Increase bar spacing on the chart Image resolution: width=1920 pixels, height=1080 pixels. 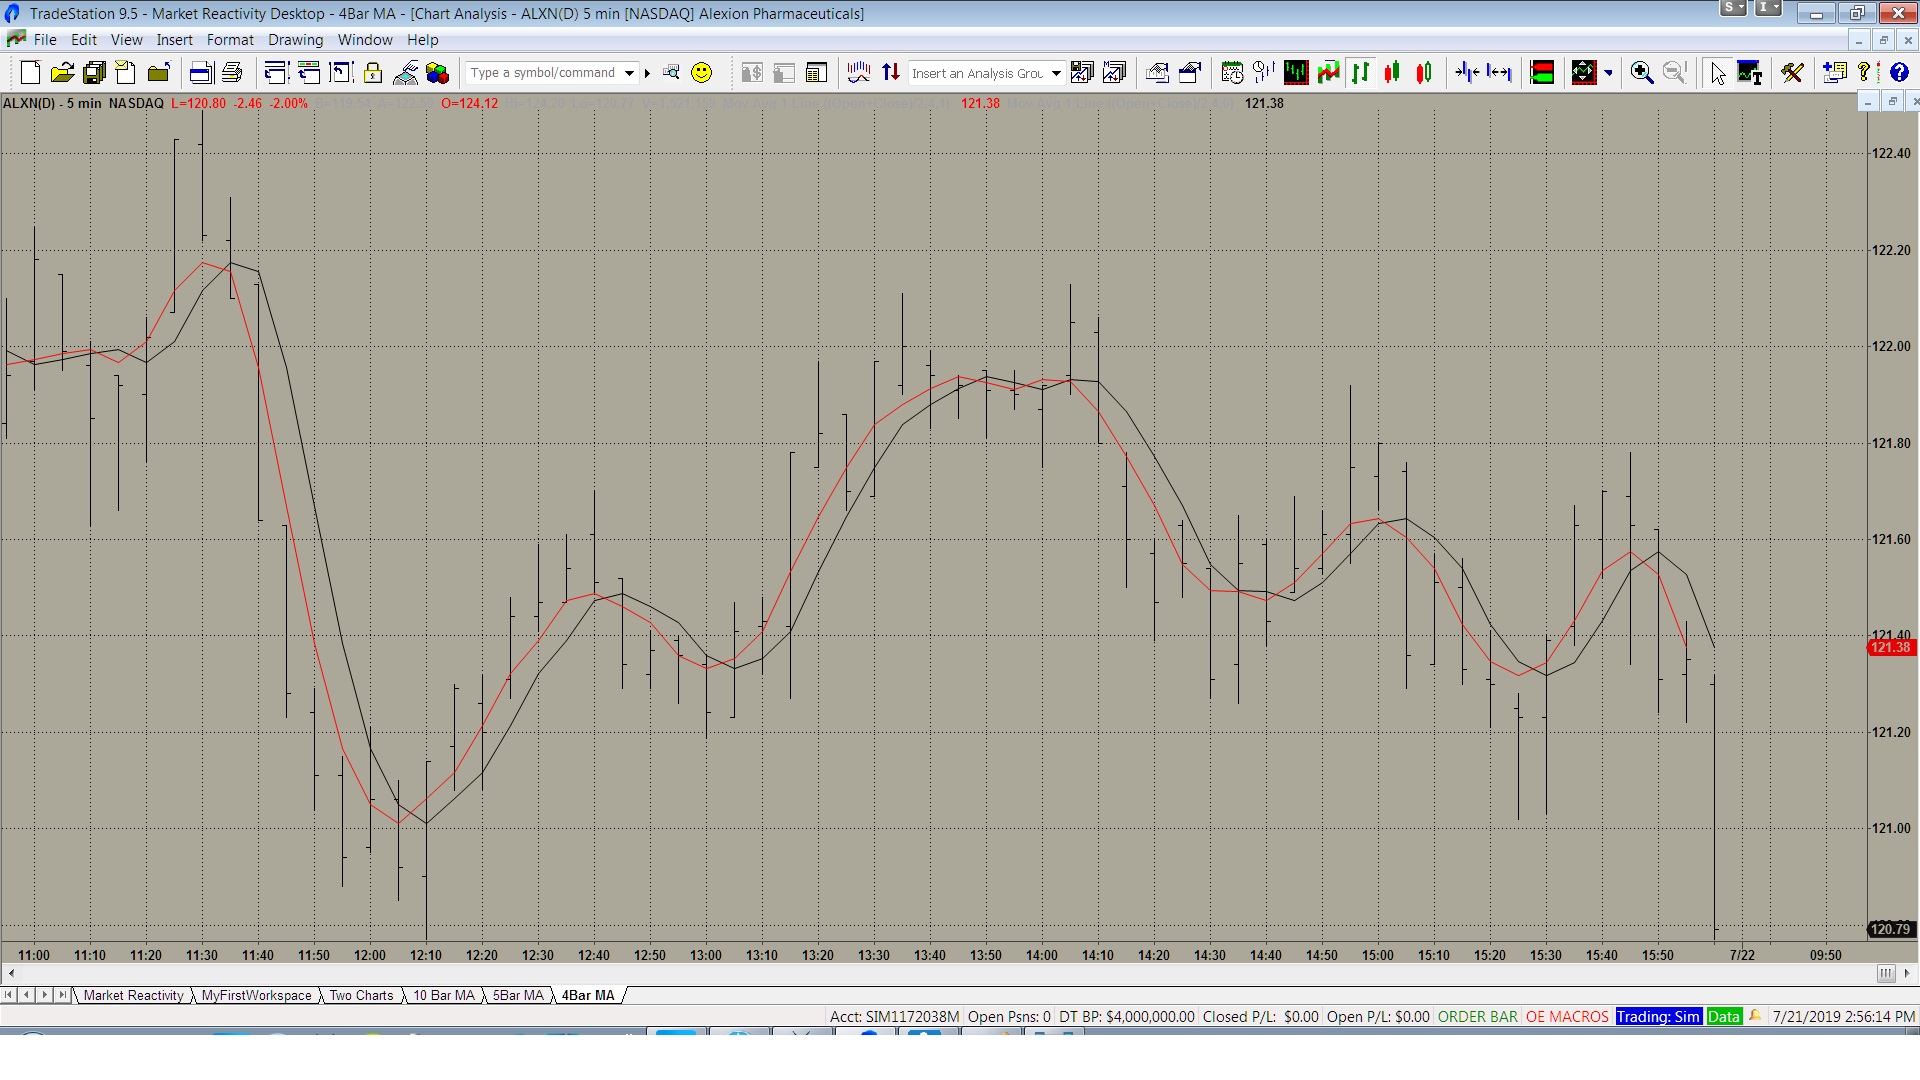pos(1499,72)
